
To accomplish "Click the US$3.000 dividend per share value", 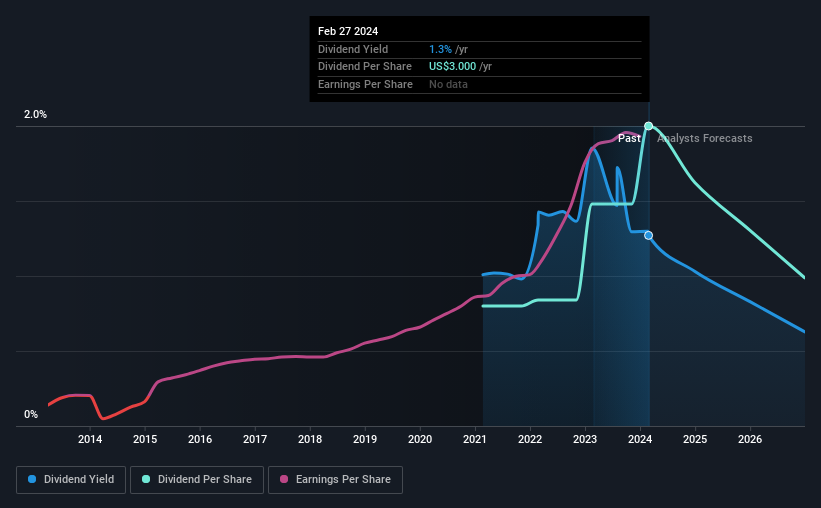I will click(x=452, y=67).
